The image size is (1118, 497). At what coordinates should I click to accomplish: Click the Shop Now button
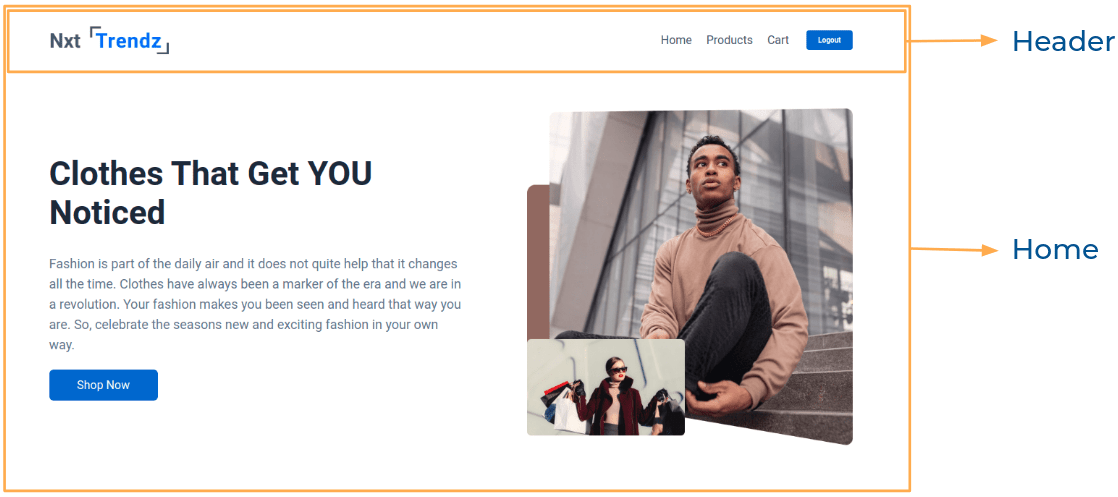tap(103, 385)
